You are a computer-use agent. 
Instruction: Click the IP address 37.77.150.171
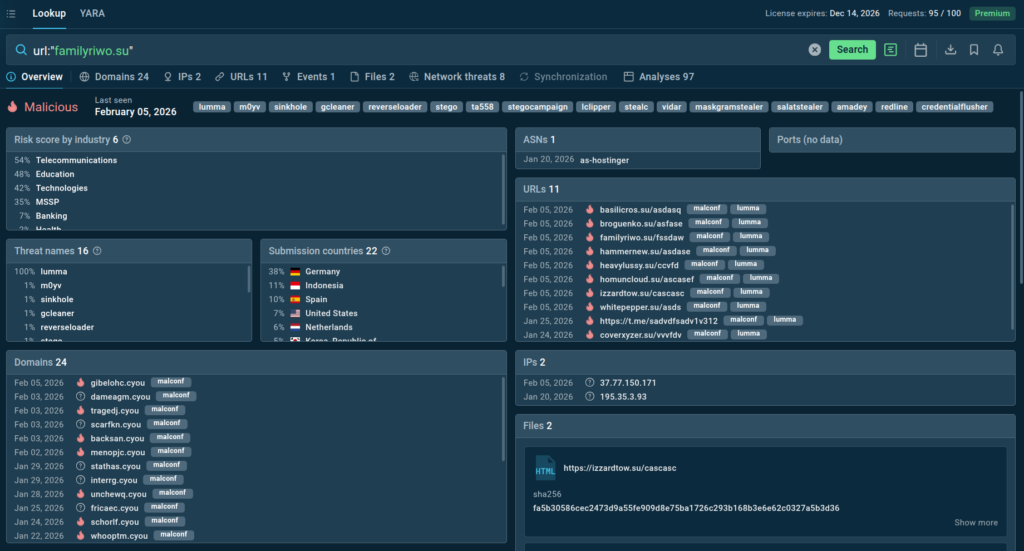point(628,383)
